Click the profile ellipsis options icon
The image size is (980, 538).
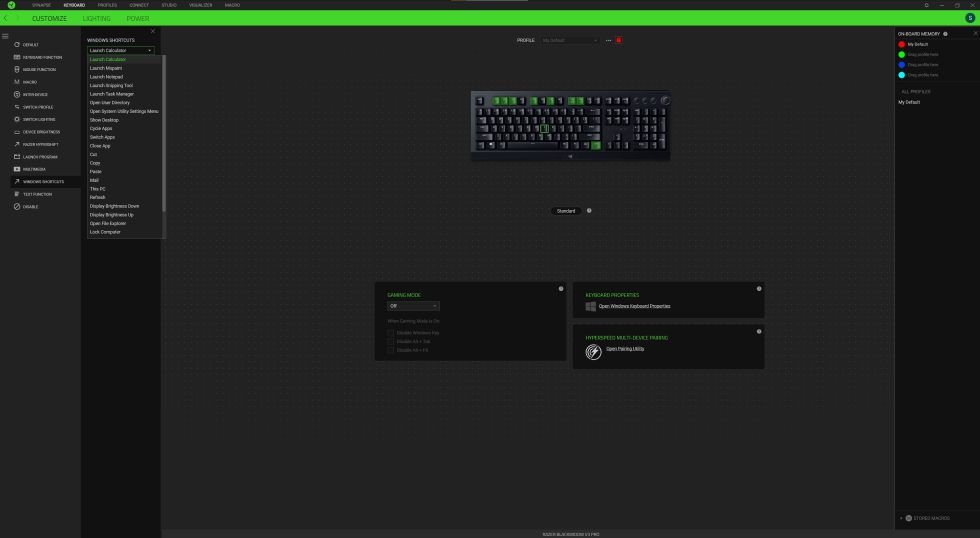pos(607,40)
